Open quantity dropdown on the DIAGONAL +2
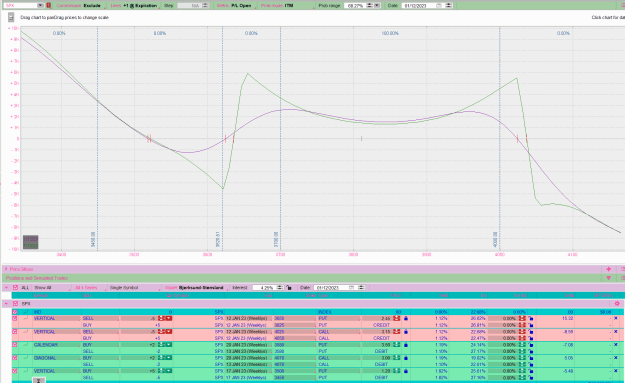The height and width of the screenshot is (383, 625). [x=169, y=358]
